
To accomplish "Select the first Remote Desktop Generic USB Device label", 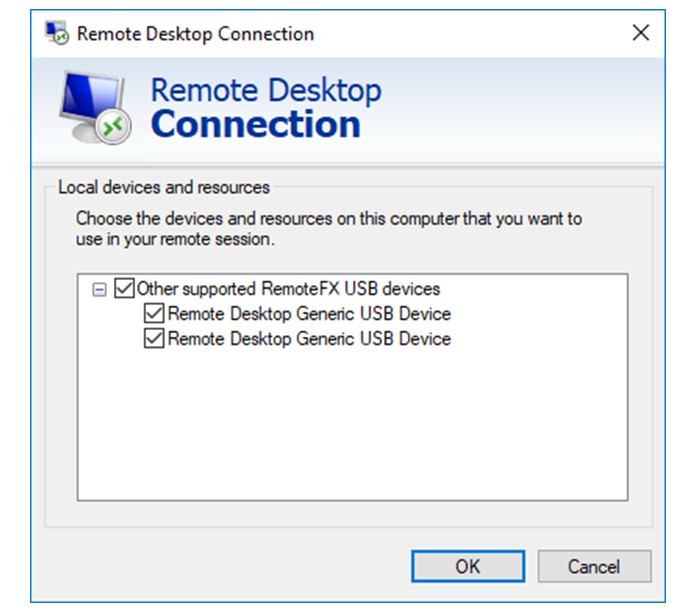I will point(309,313).
